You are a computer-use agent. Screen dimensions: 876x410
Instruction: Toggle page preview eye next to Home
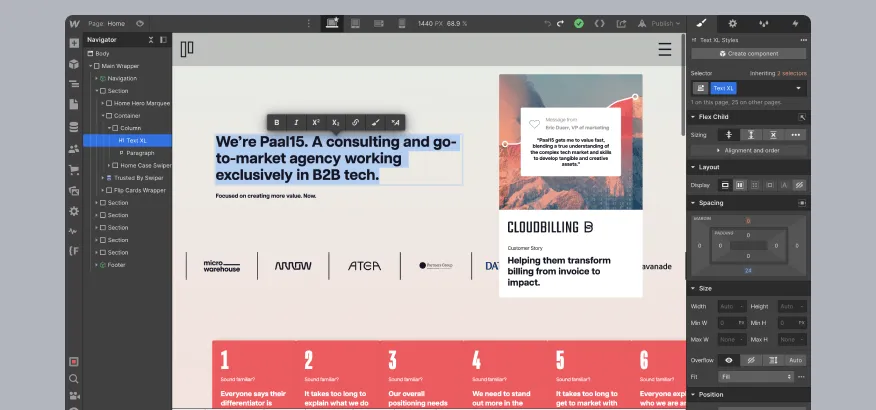tap(140, 23)
